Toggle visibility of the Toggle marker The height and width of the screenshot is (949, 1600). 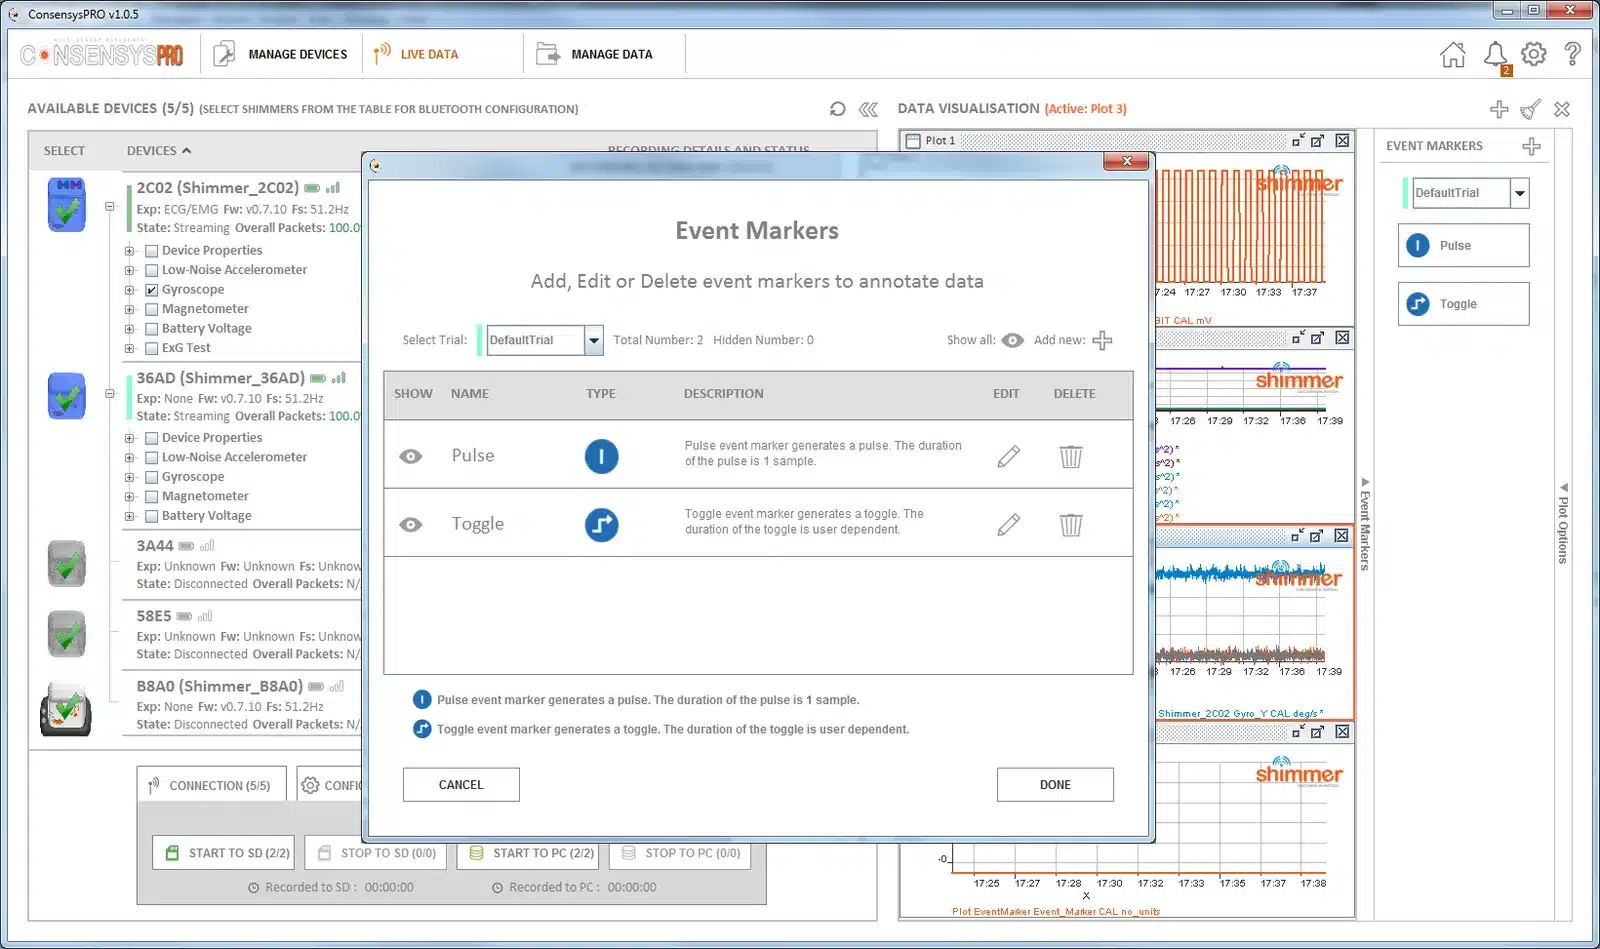[410, 524]
